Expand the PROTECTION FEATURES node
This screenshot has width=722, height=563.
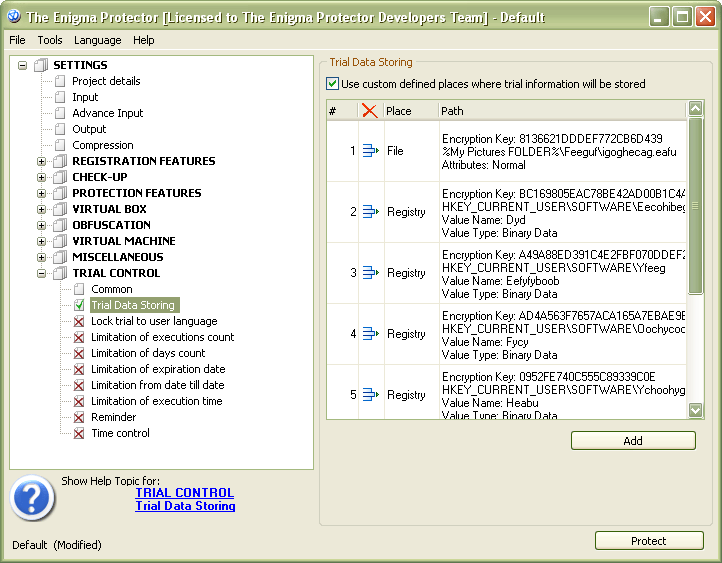pyautogui.click(x=41, y=193)
